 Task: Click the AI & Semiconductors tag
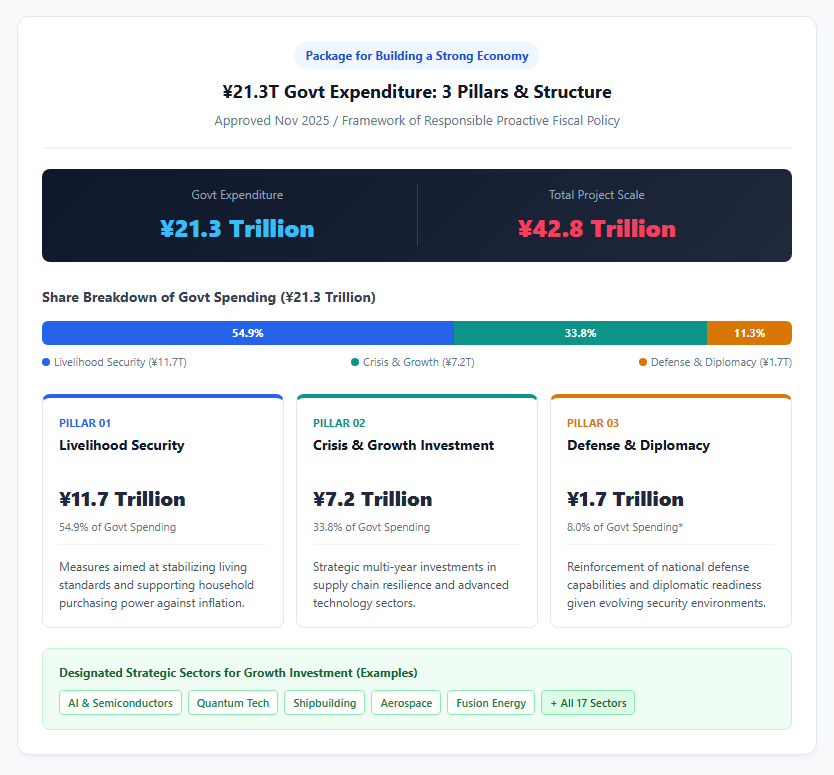tap(120, 703)
